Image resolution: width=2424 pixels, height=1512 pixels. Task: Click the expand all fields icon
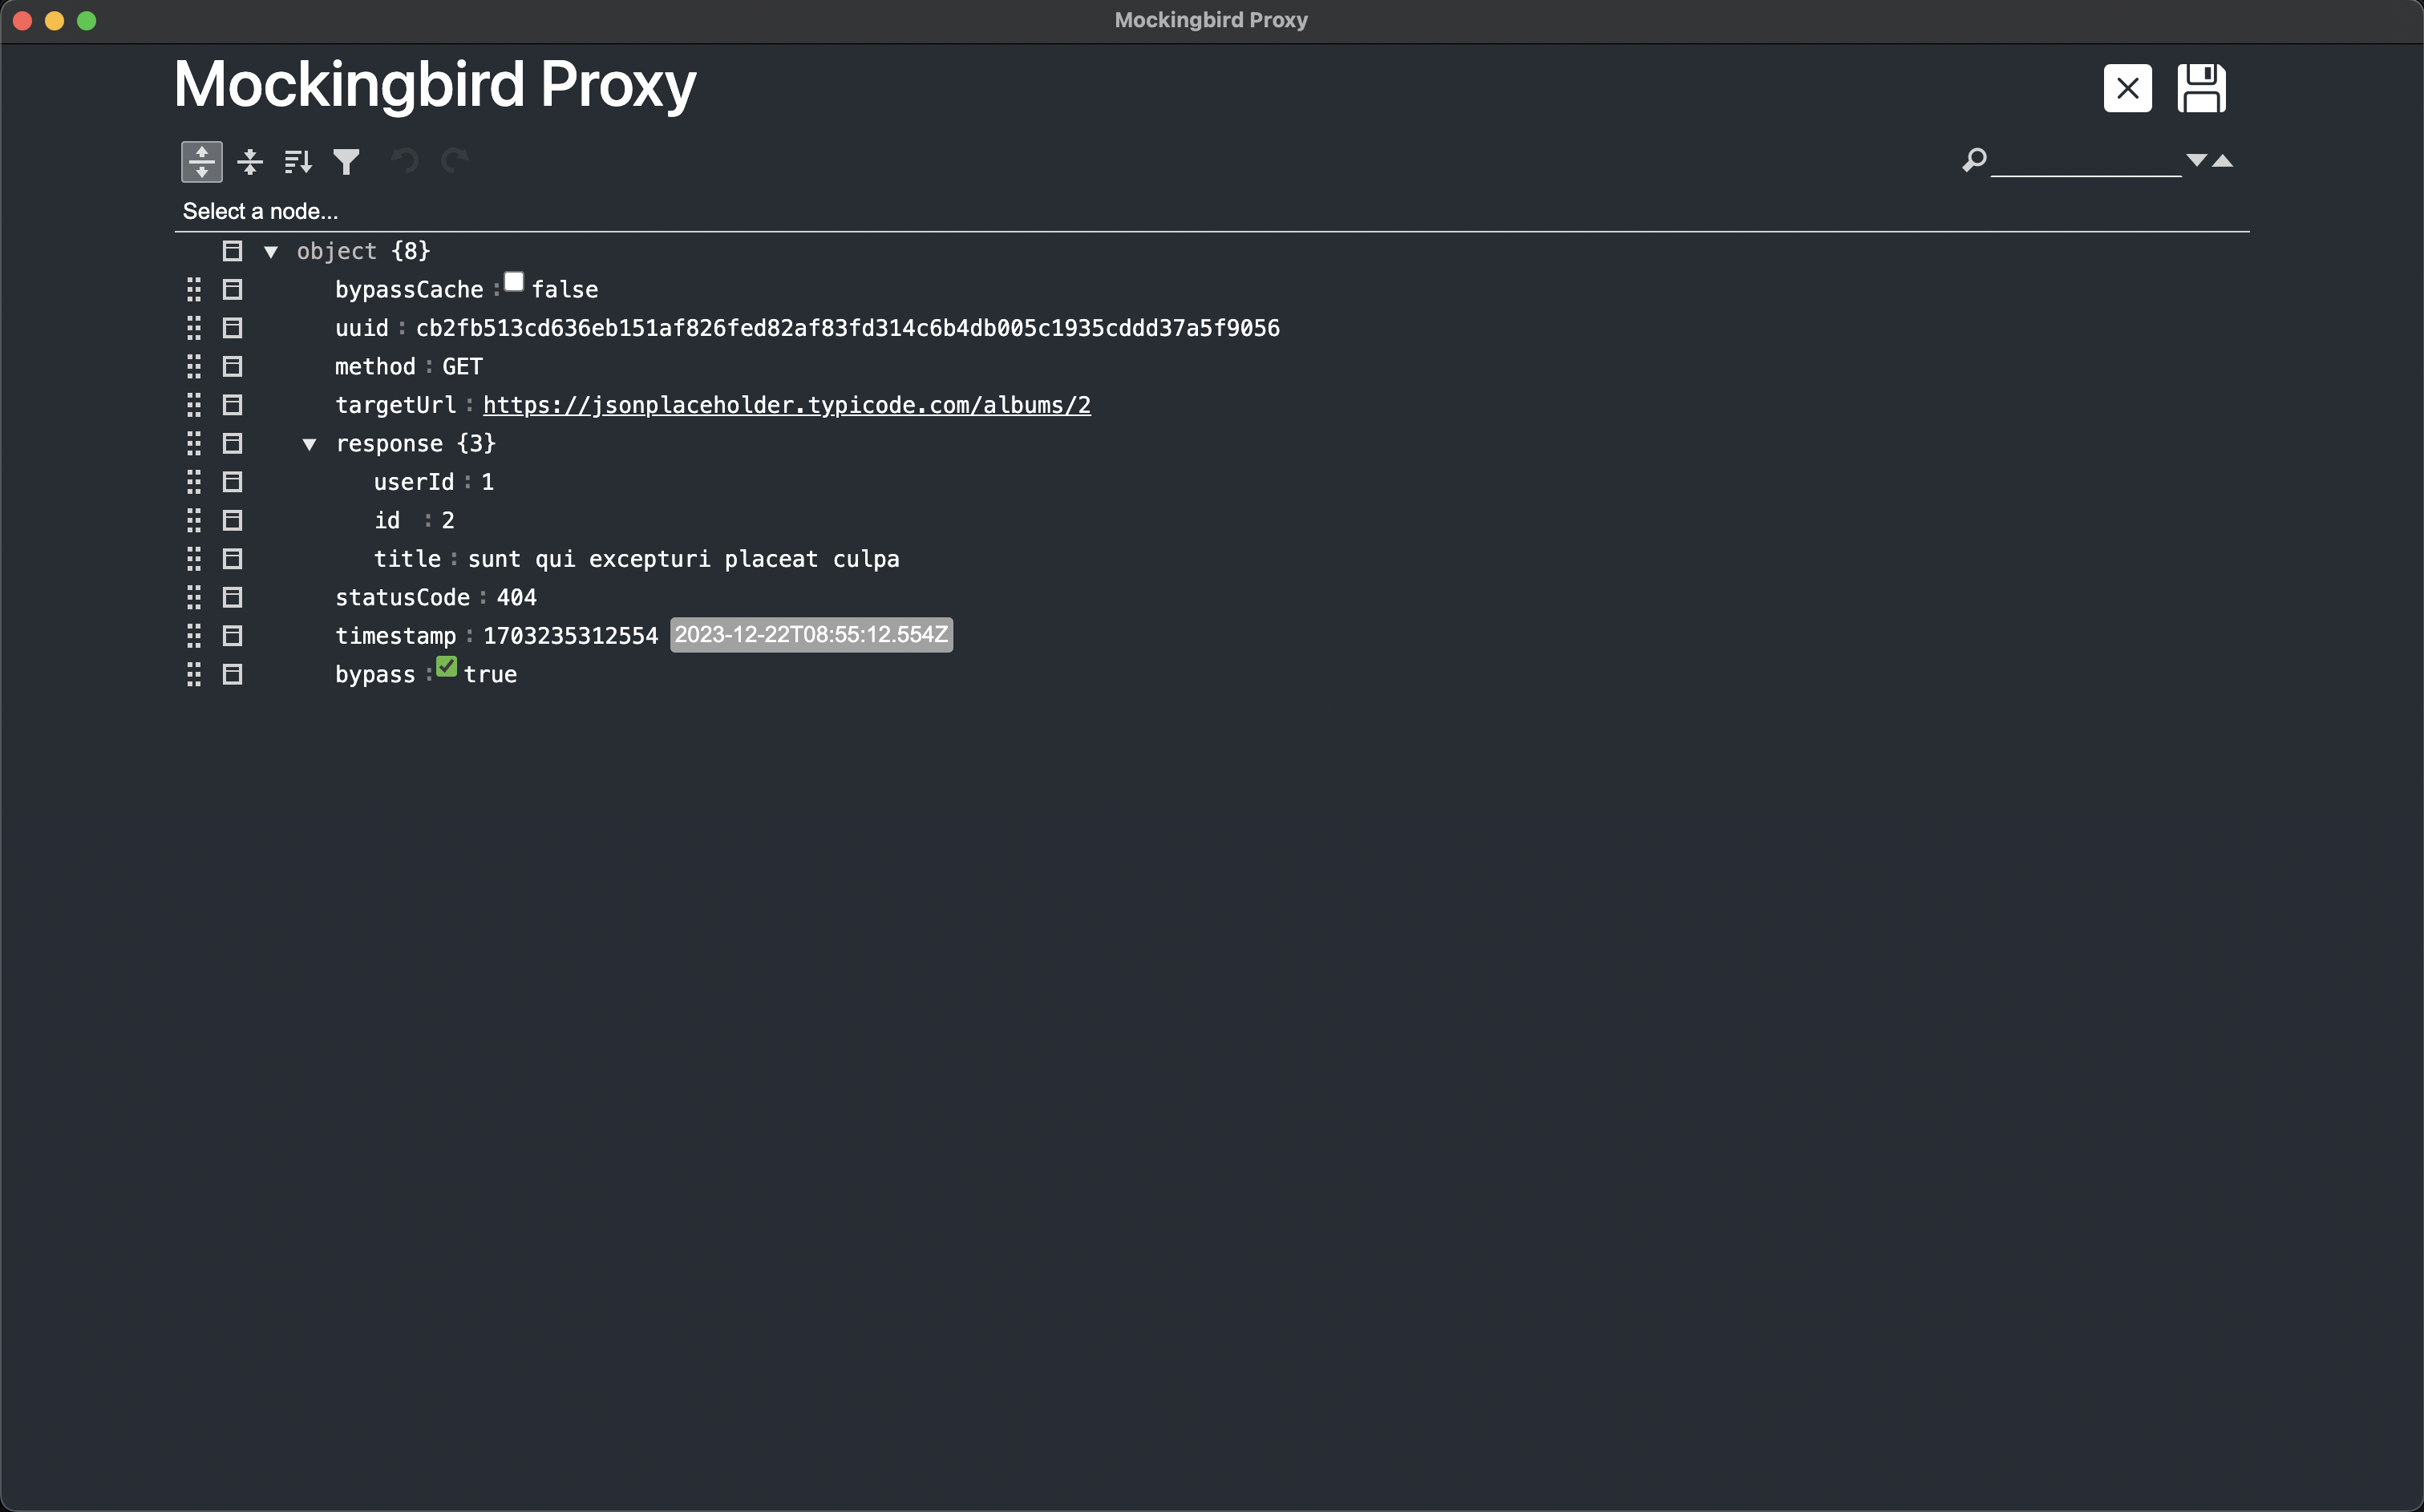(202, 161)
